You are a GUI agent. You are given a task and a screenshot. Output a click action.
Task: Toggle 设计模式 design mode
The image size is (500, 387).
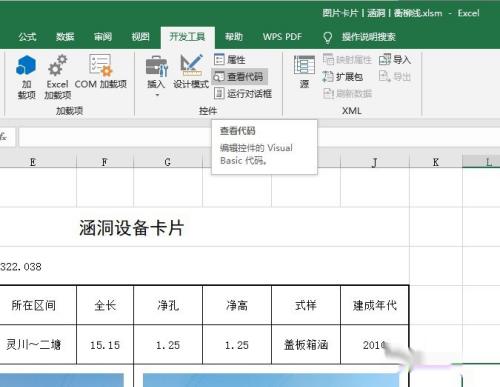point(191,72)
